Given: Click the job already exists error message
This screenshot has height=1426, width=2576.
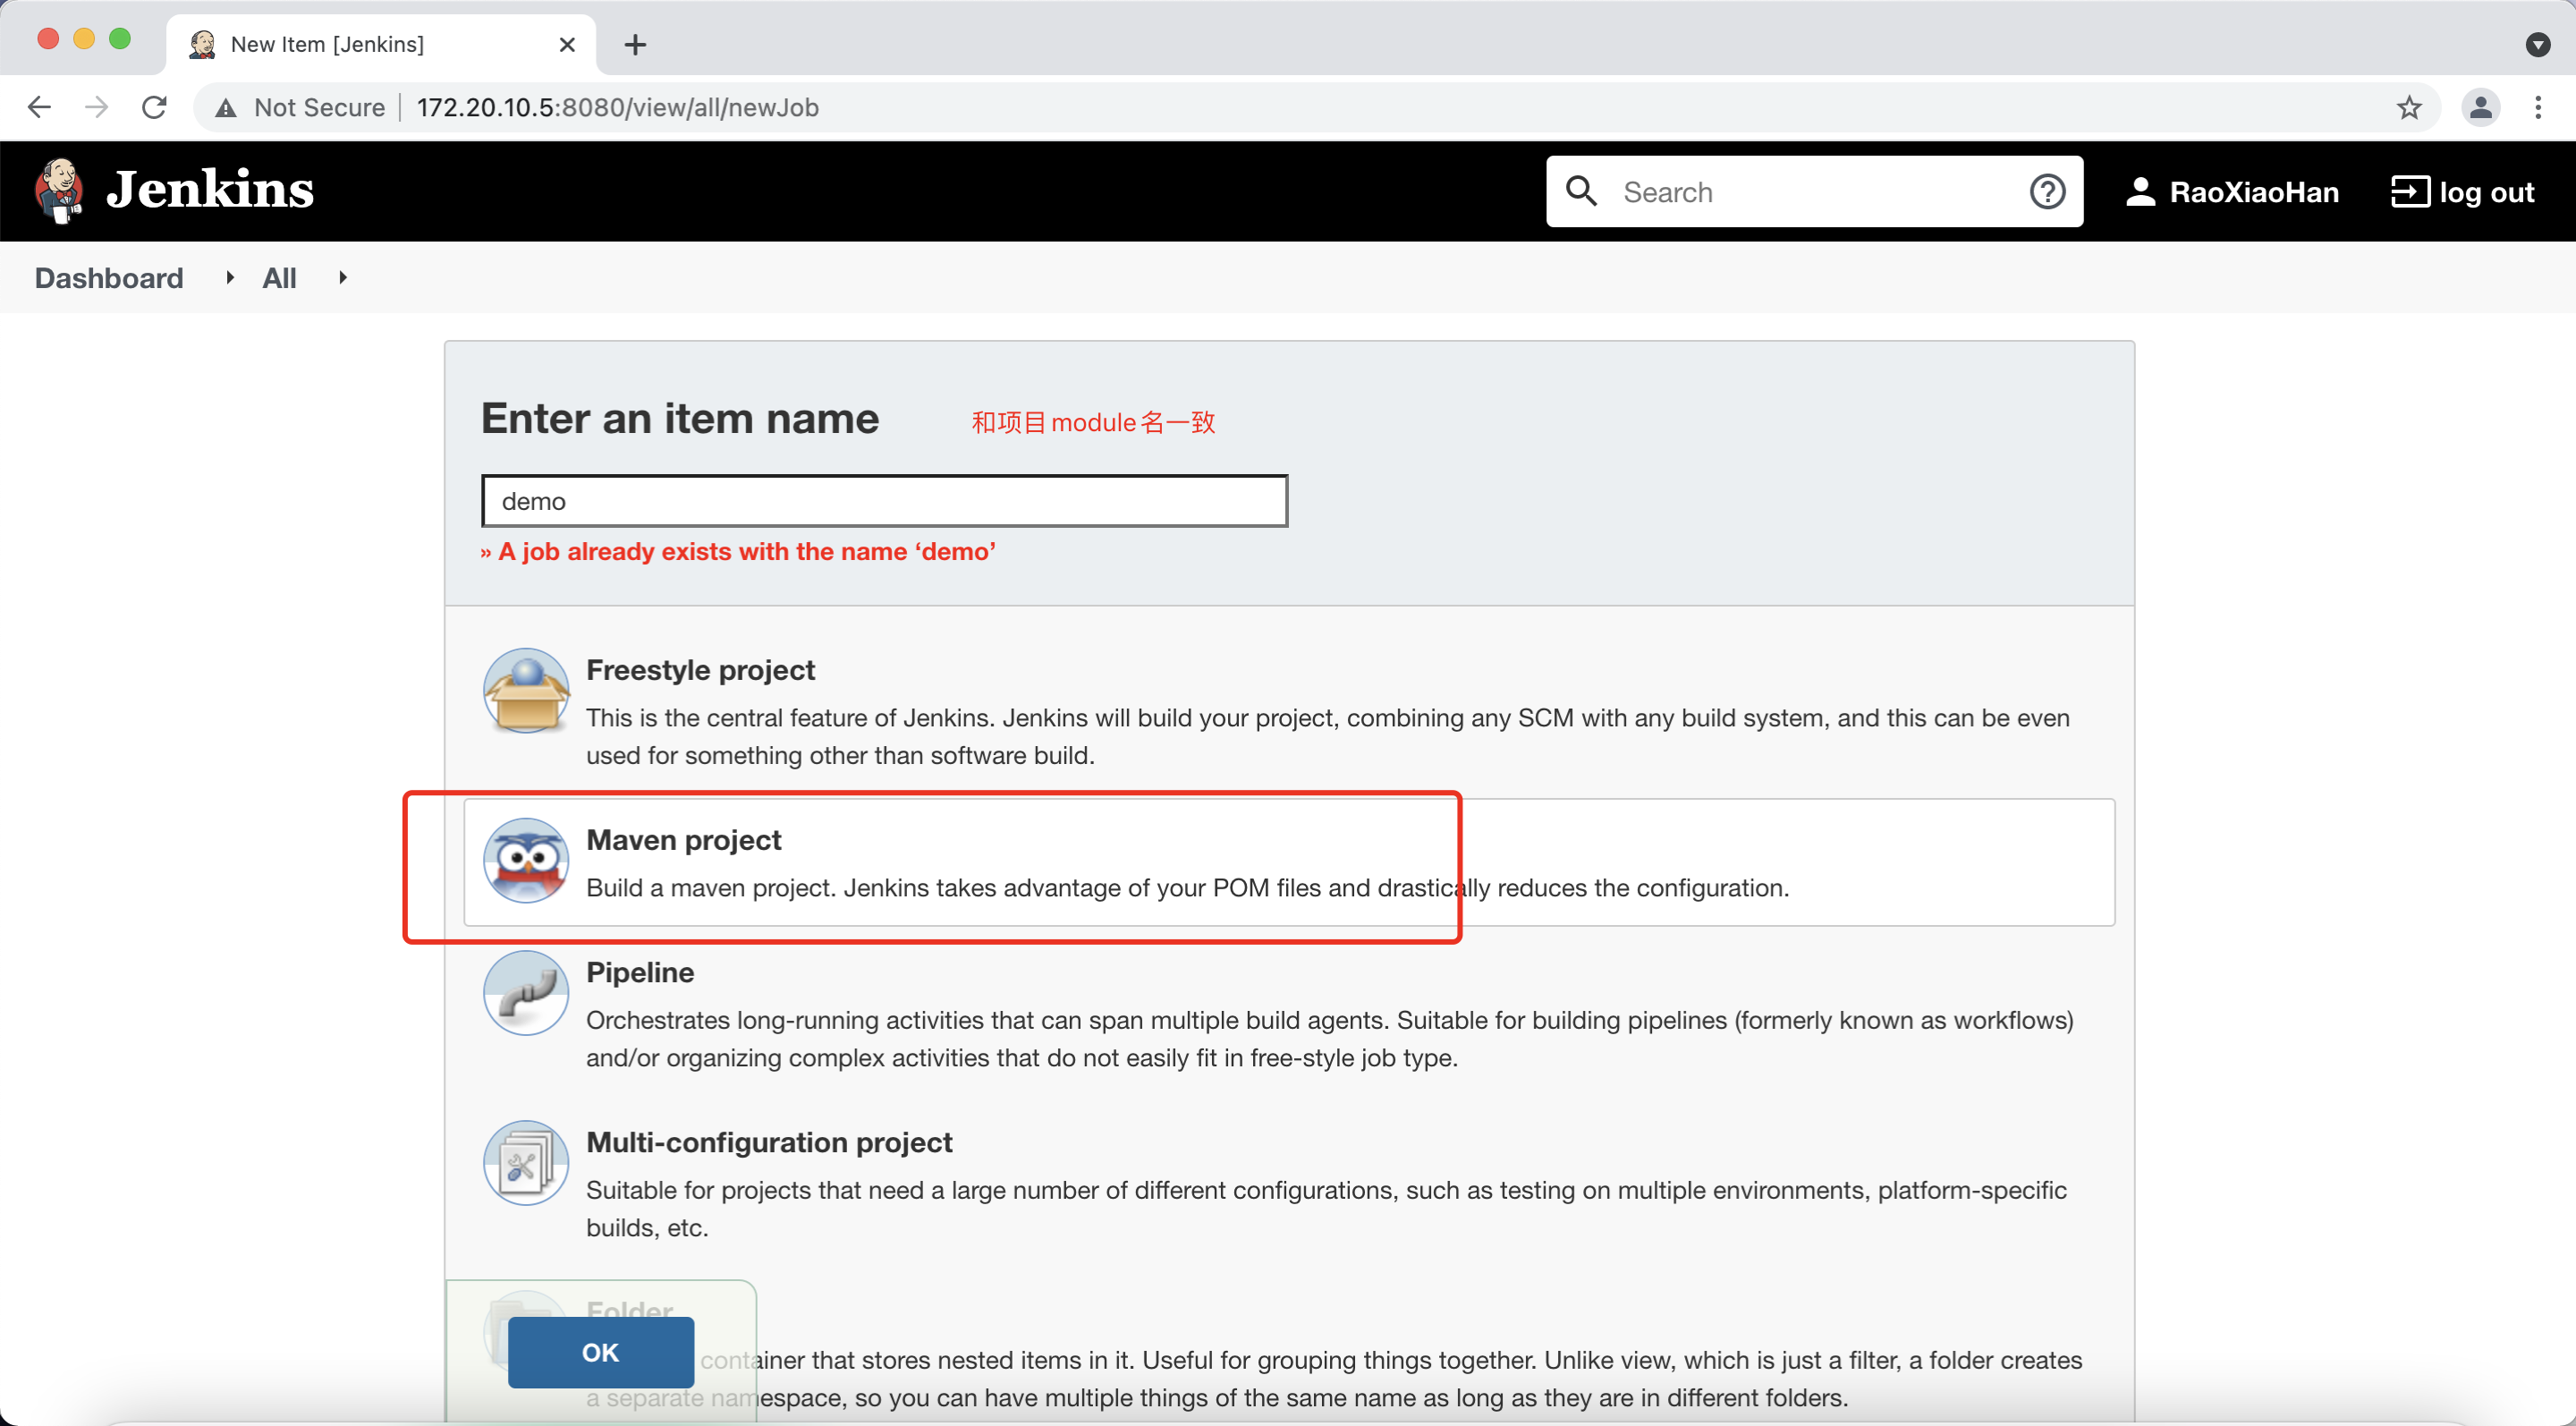Looking at the screenshot, I should click(738, 552).
